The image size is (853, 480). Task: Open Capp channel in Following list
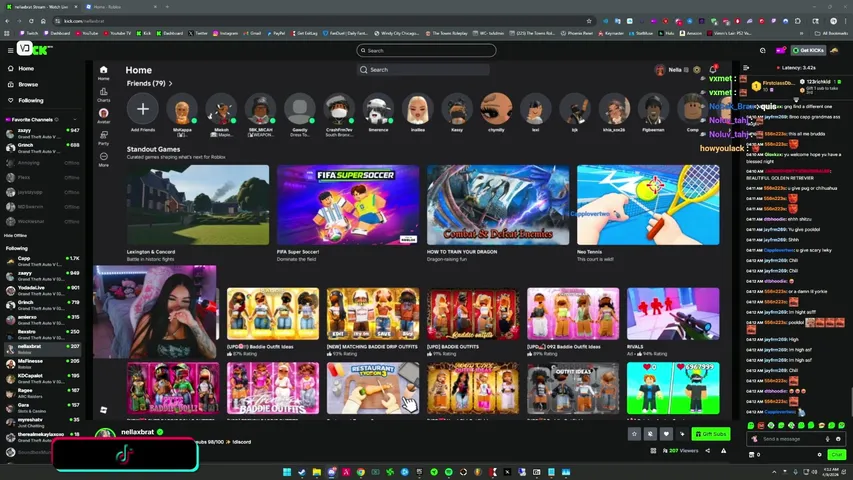42,261
